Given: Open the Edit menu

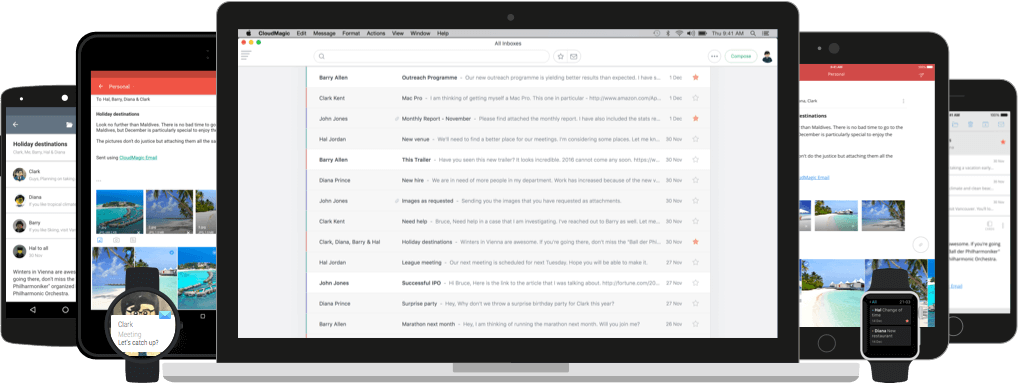Looking at the screenshot, I should (x=301, y=33).
